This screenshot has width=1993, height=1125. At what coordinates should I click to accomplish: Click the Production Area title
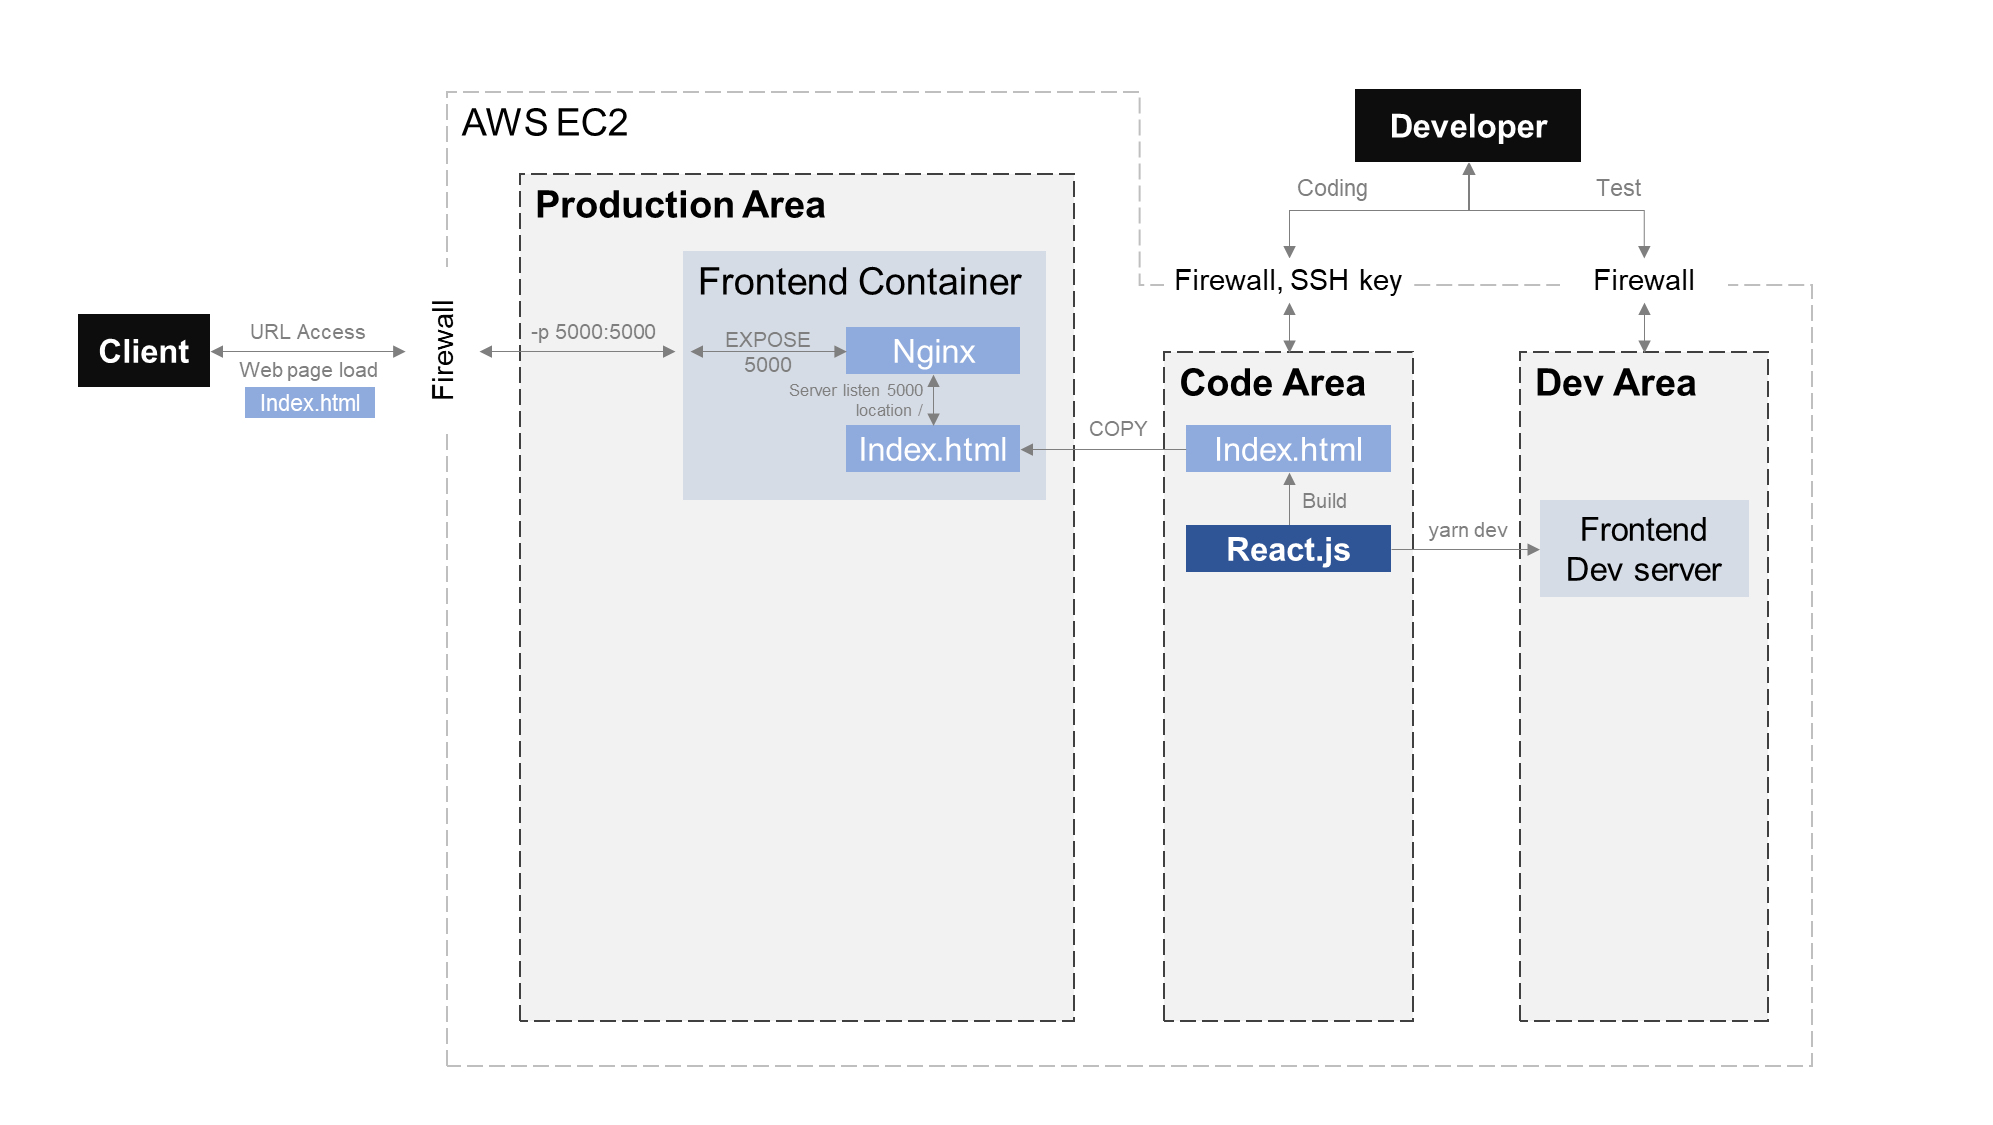click(680, 205)
